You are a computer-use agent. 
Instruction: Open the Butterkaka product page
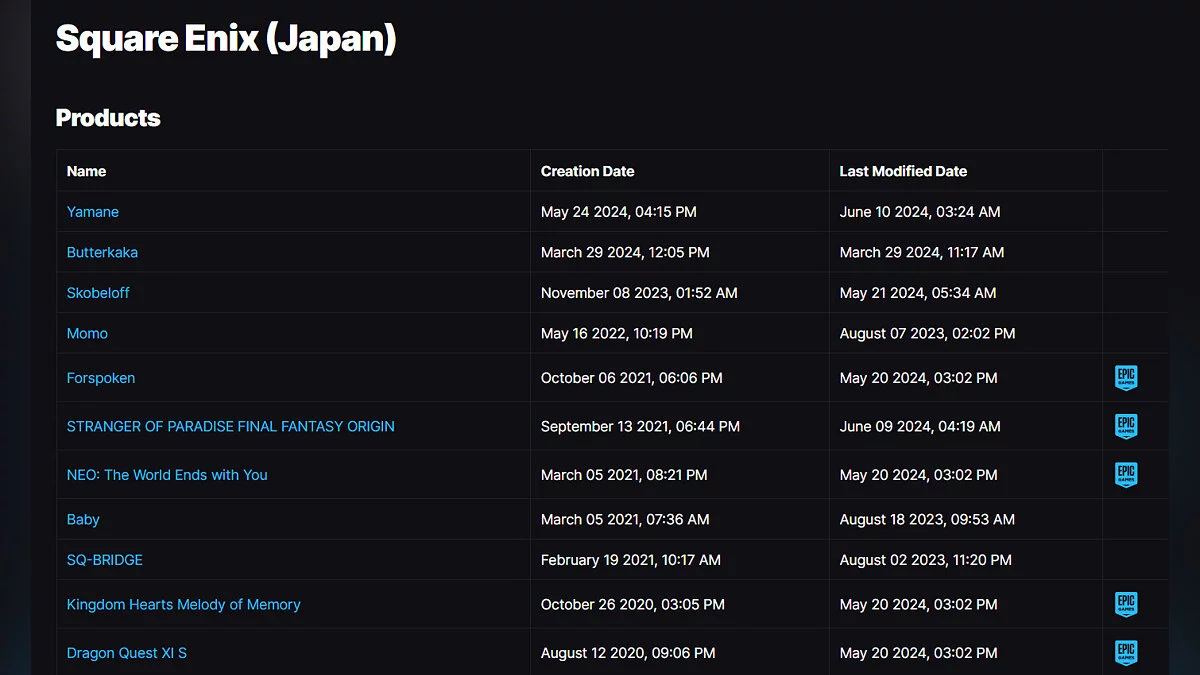coord(102,252)
